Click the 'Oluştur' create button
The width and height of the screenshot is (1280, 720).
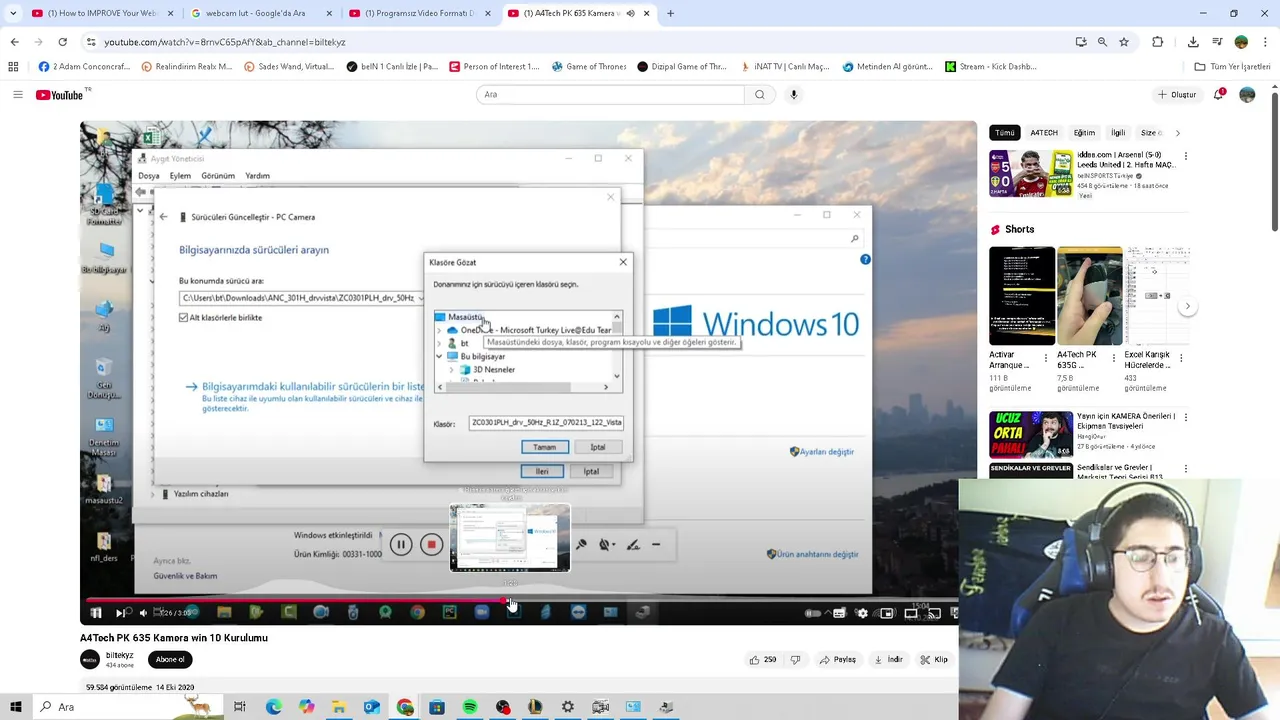point(1176,95)
